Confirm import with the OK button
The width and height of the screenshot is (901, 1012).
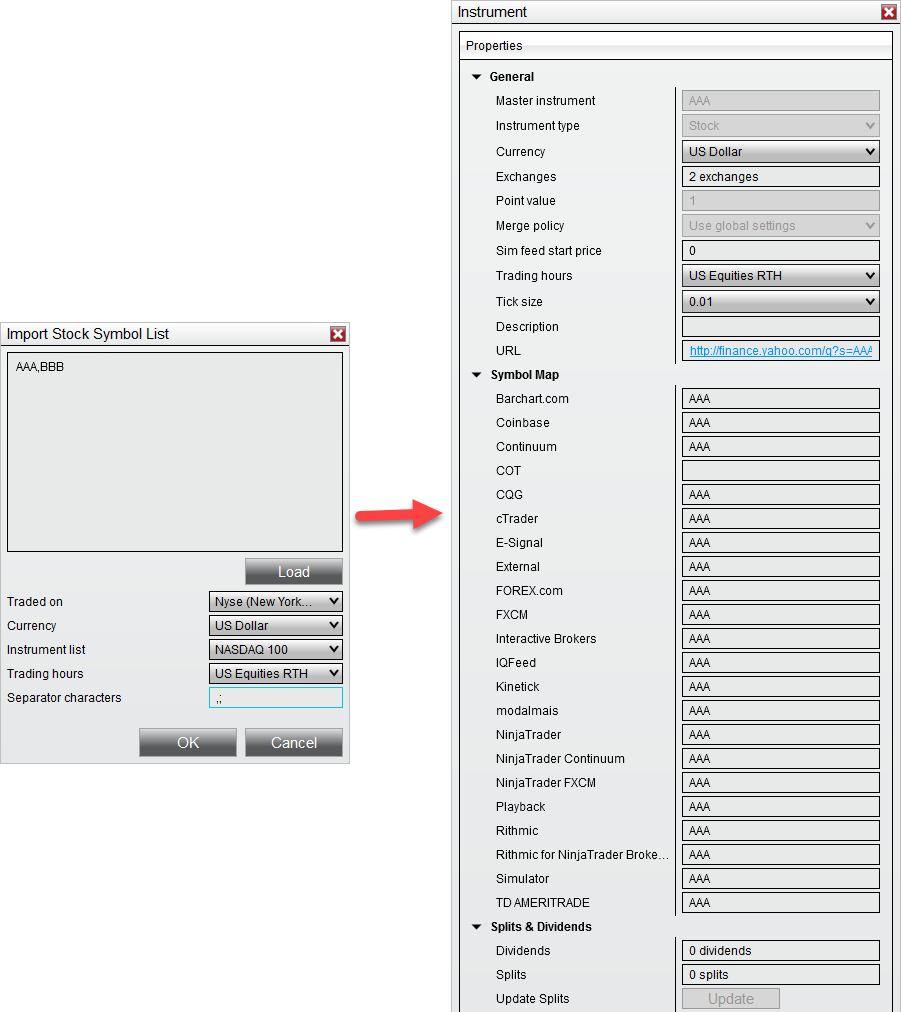[188, 743]
